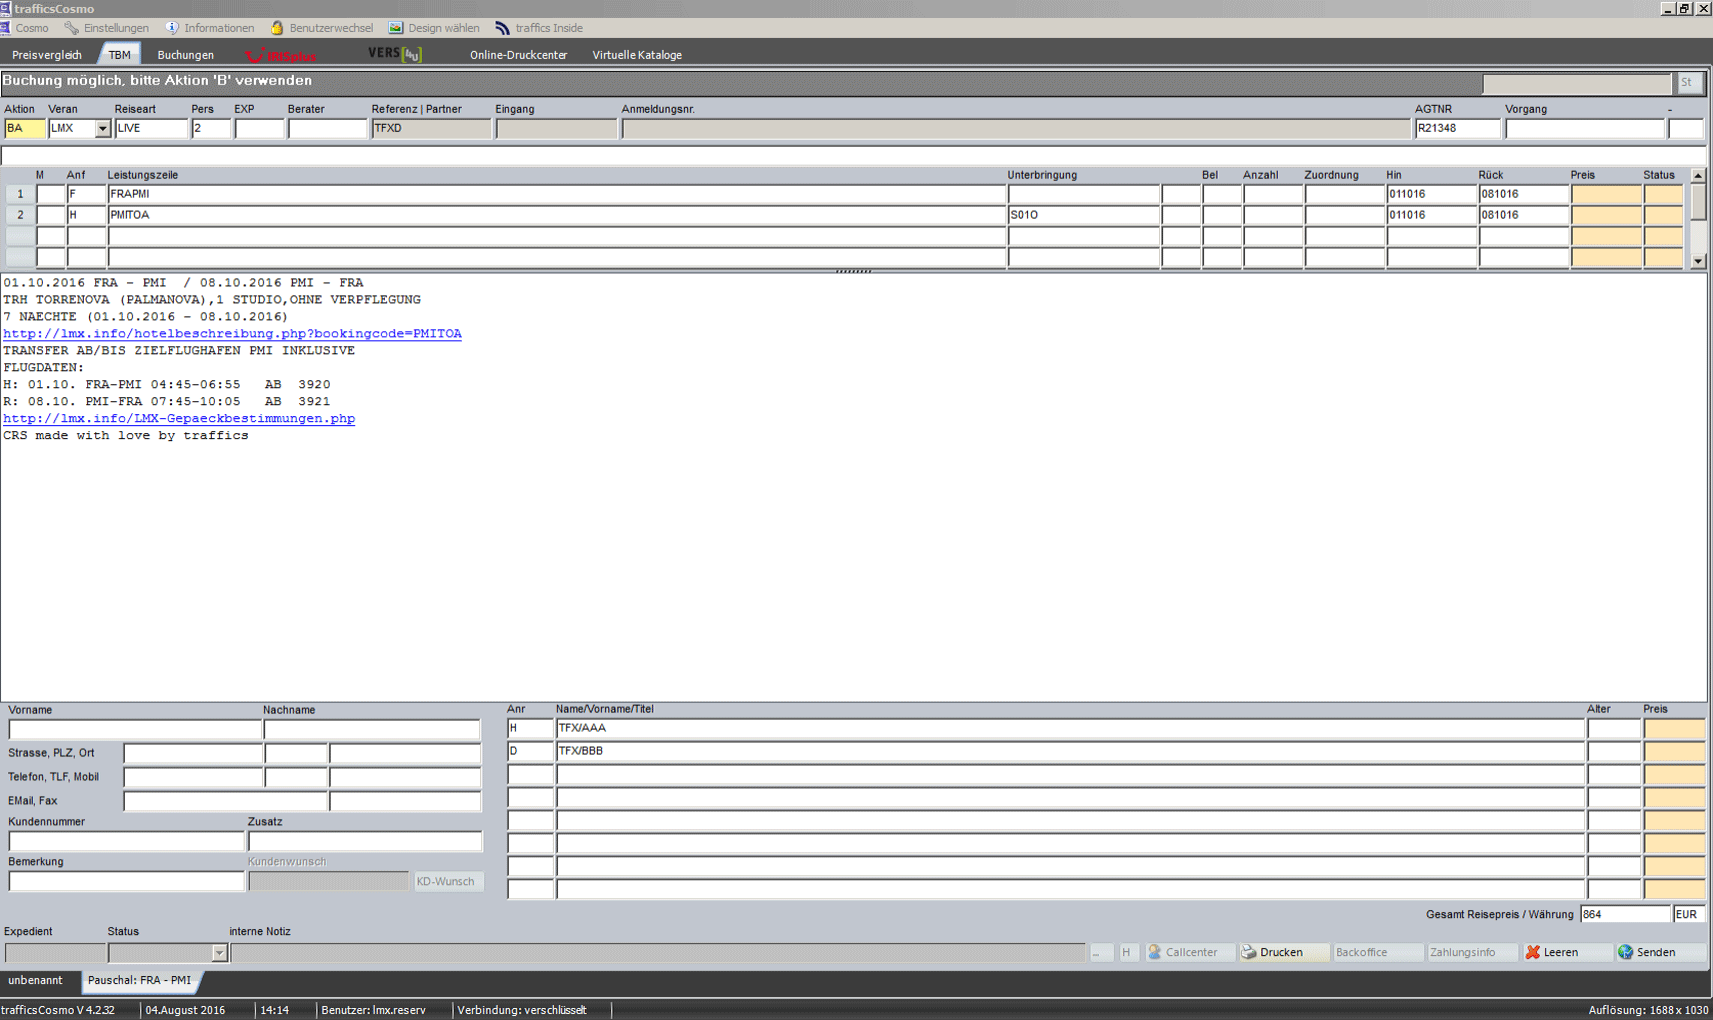
Task: Click the M marker cell of row 1
Action: 50,194
